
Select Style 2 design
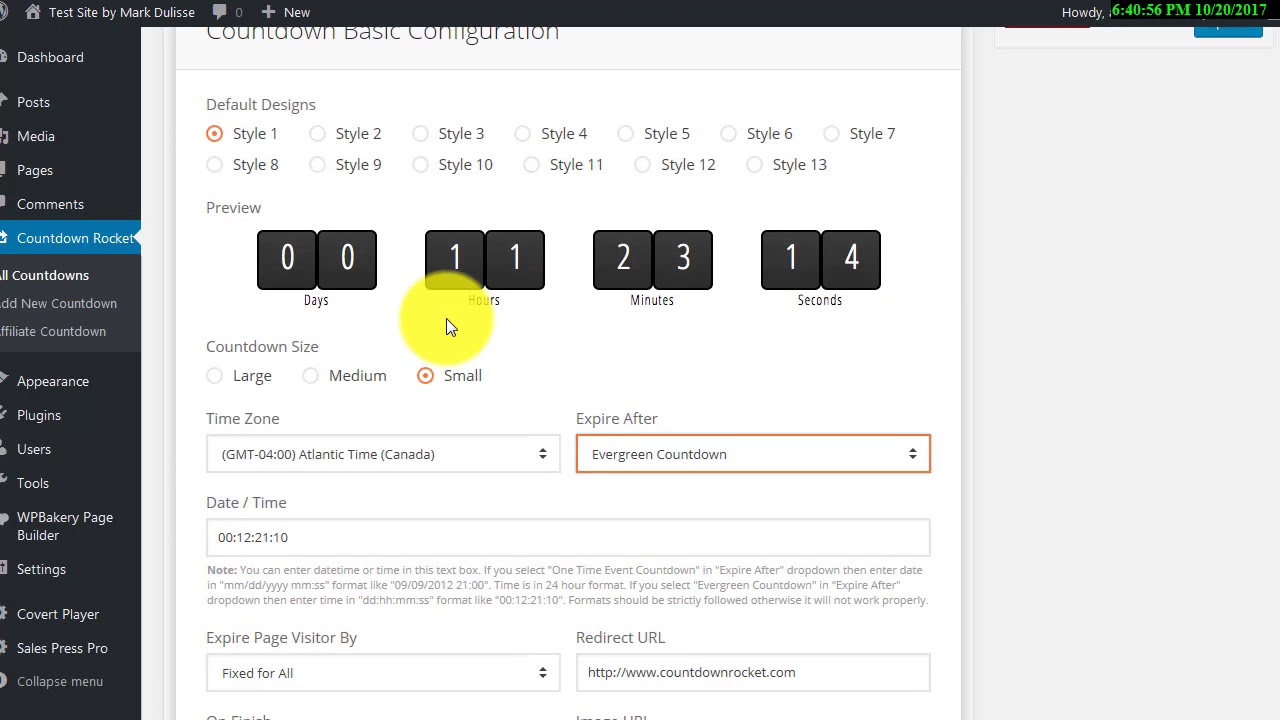[x=317, y=133]
